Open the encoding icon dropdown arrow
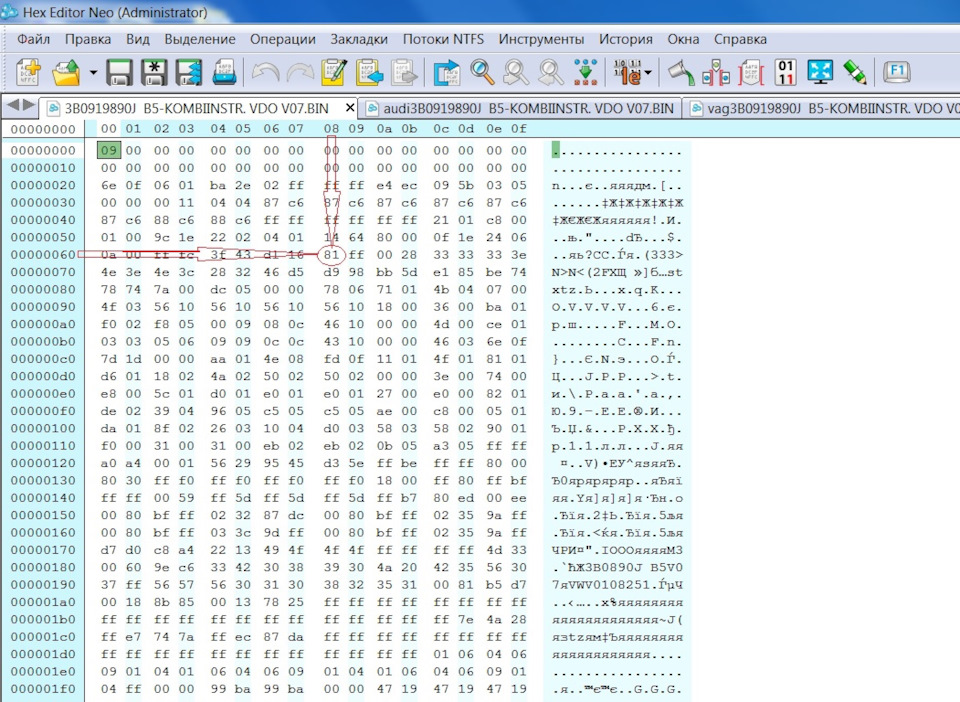 coord(648,73)
